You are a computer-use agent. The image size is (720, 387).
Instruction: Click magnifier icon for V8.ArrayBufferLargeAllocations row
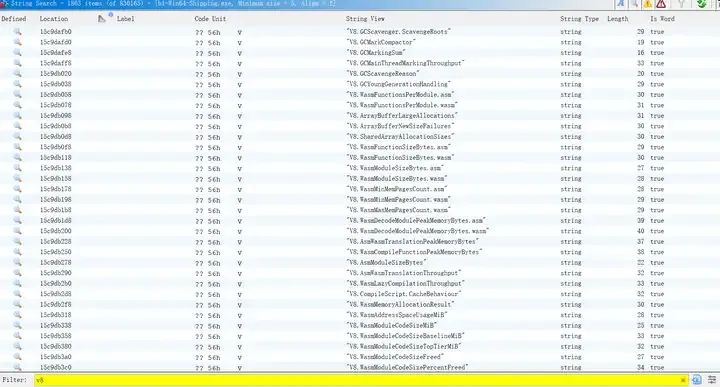17,116
